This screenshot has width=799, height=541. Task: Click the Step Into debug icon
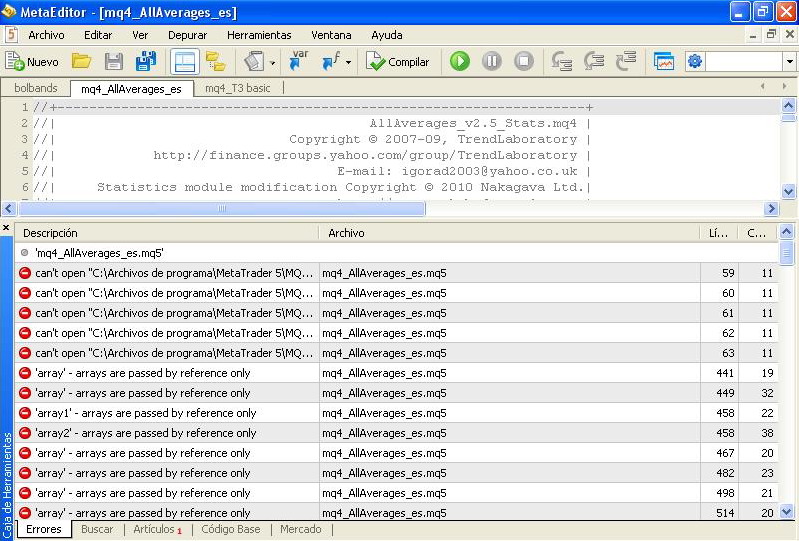click(x=563, y=62)
